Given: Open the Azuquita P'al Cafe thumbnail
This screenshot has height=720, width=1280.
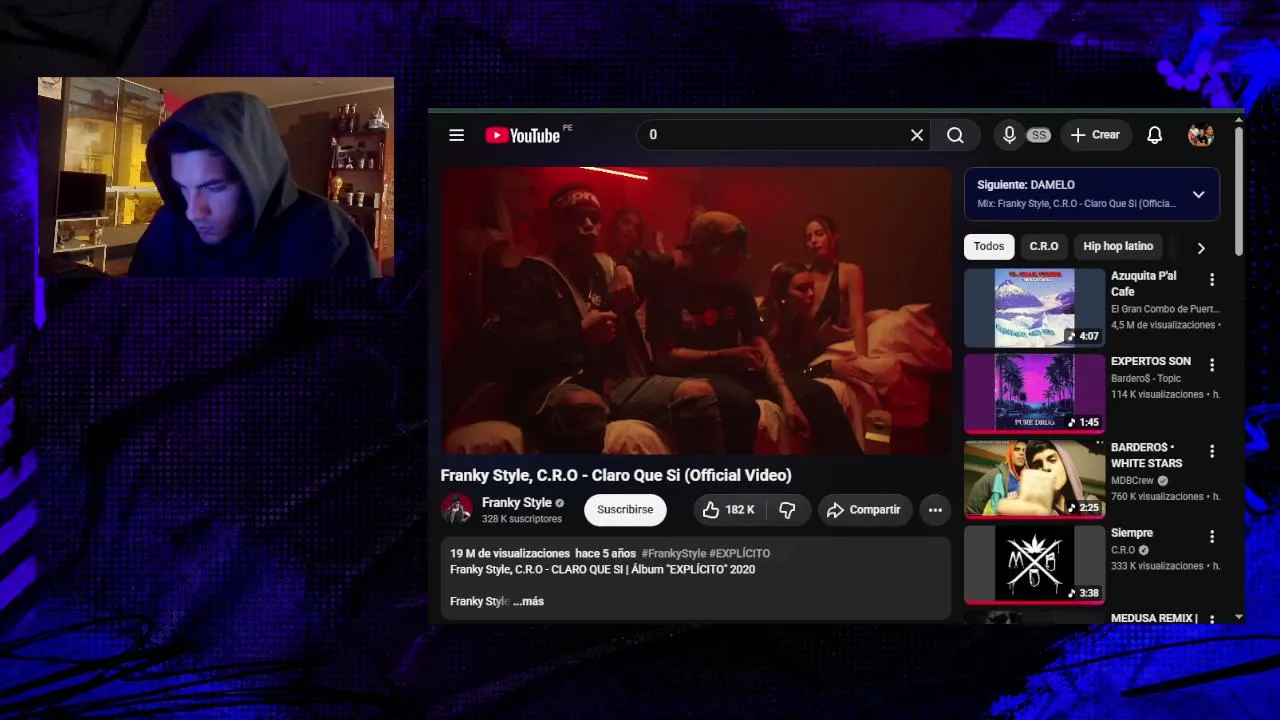Looking at the screenshot, I should (1034, 307).
